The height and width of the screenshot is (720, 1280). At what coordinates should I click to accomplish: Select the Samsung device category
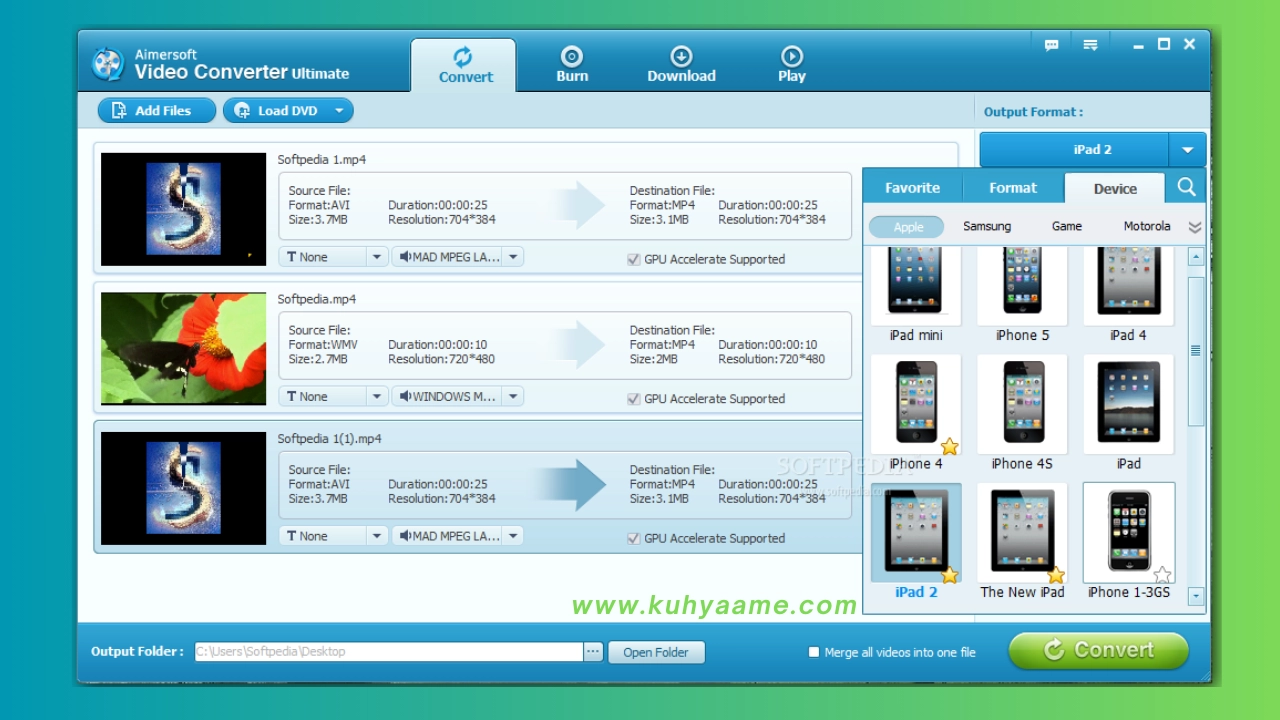coord(987,227)
